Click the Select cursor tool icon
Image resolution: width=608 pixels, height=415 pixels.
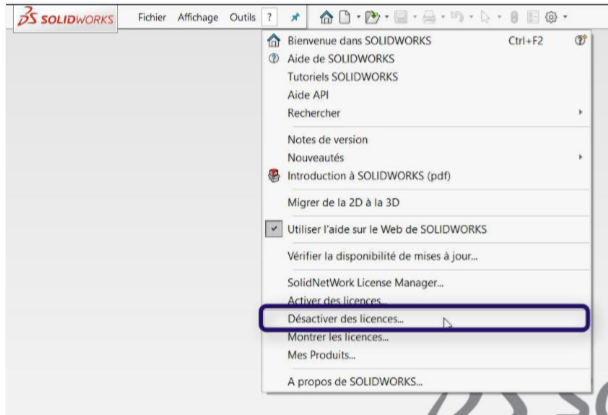485,17
